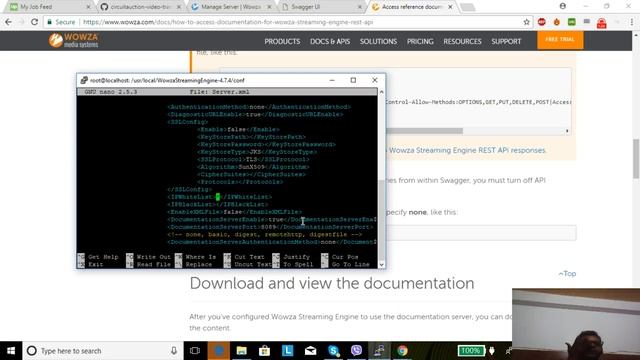Screen dimensions: 640x360
Task: Open Microsoft Store from the taskbar
Action: click(264, 351)
